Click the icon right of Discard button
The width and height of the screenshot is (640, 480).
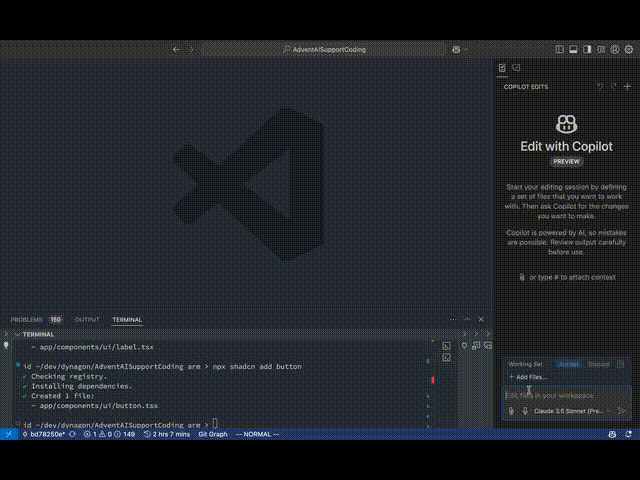[620, 364]
